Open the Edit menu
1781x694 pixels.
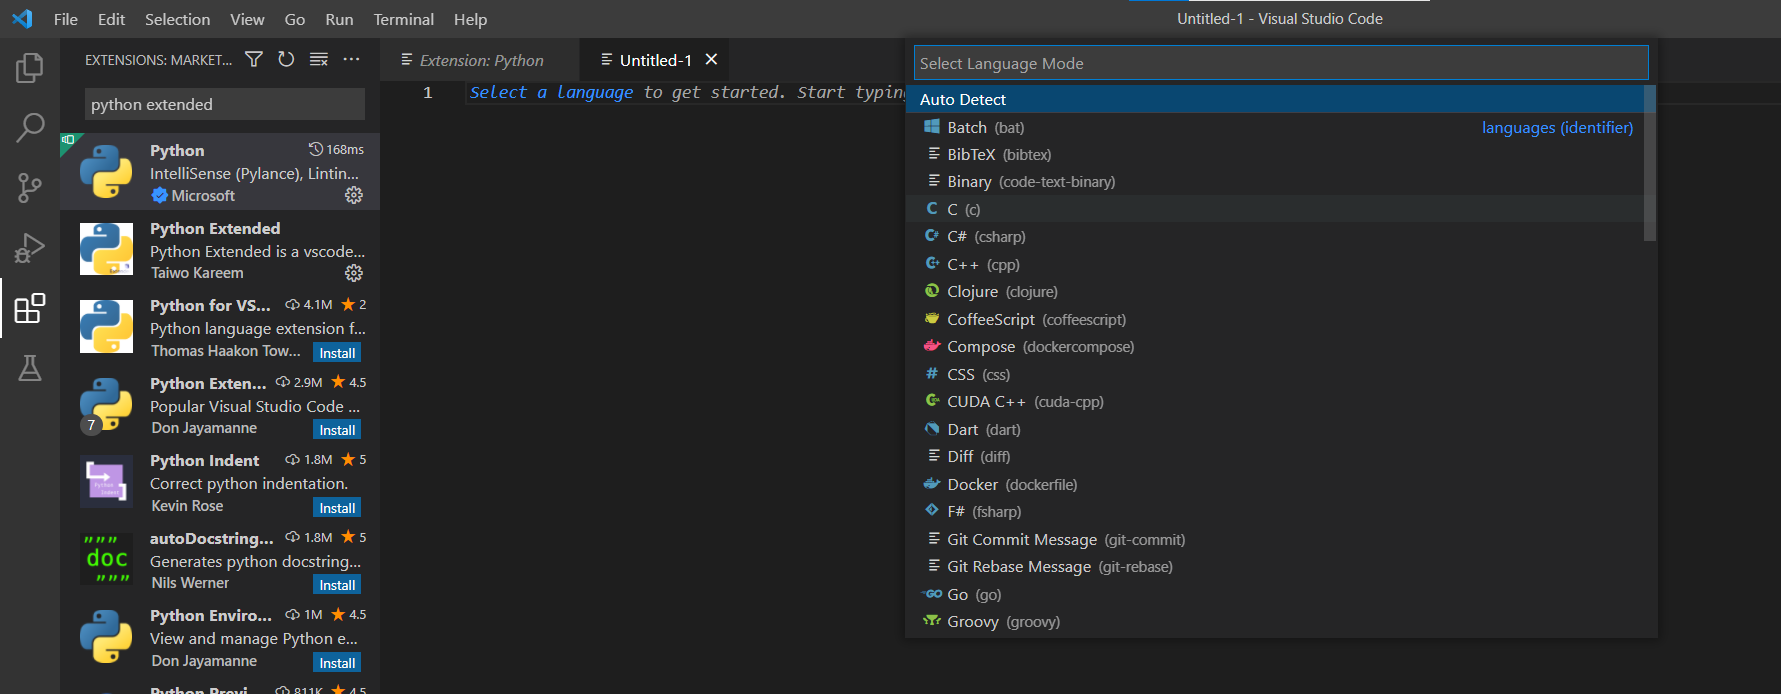point(111,19)
